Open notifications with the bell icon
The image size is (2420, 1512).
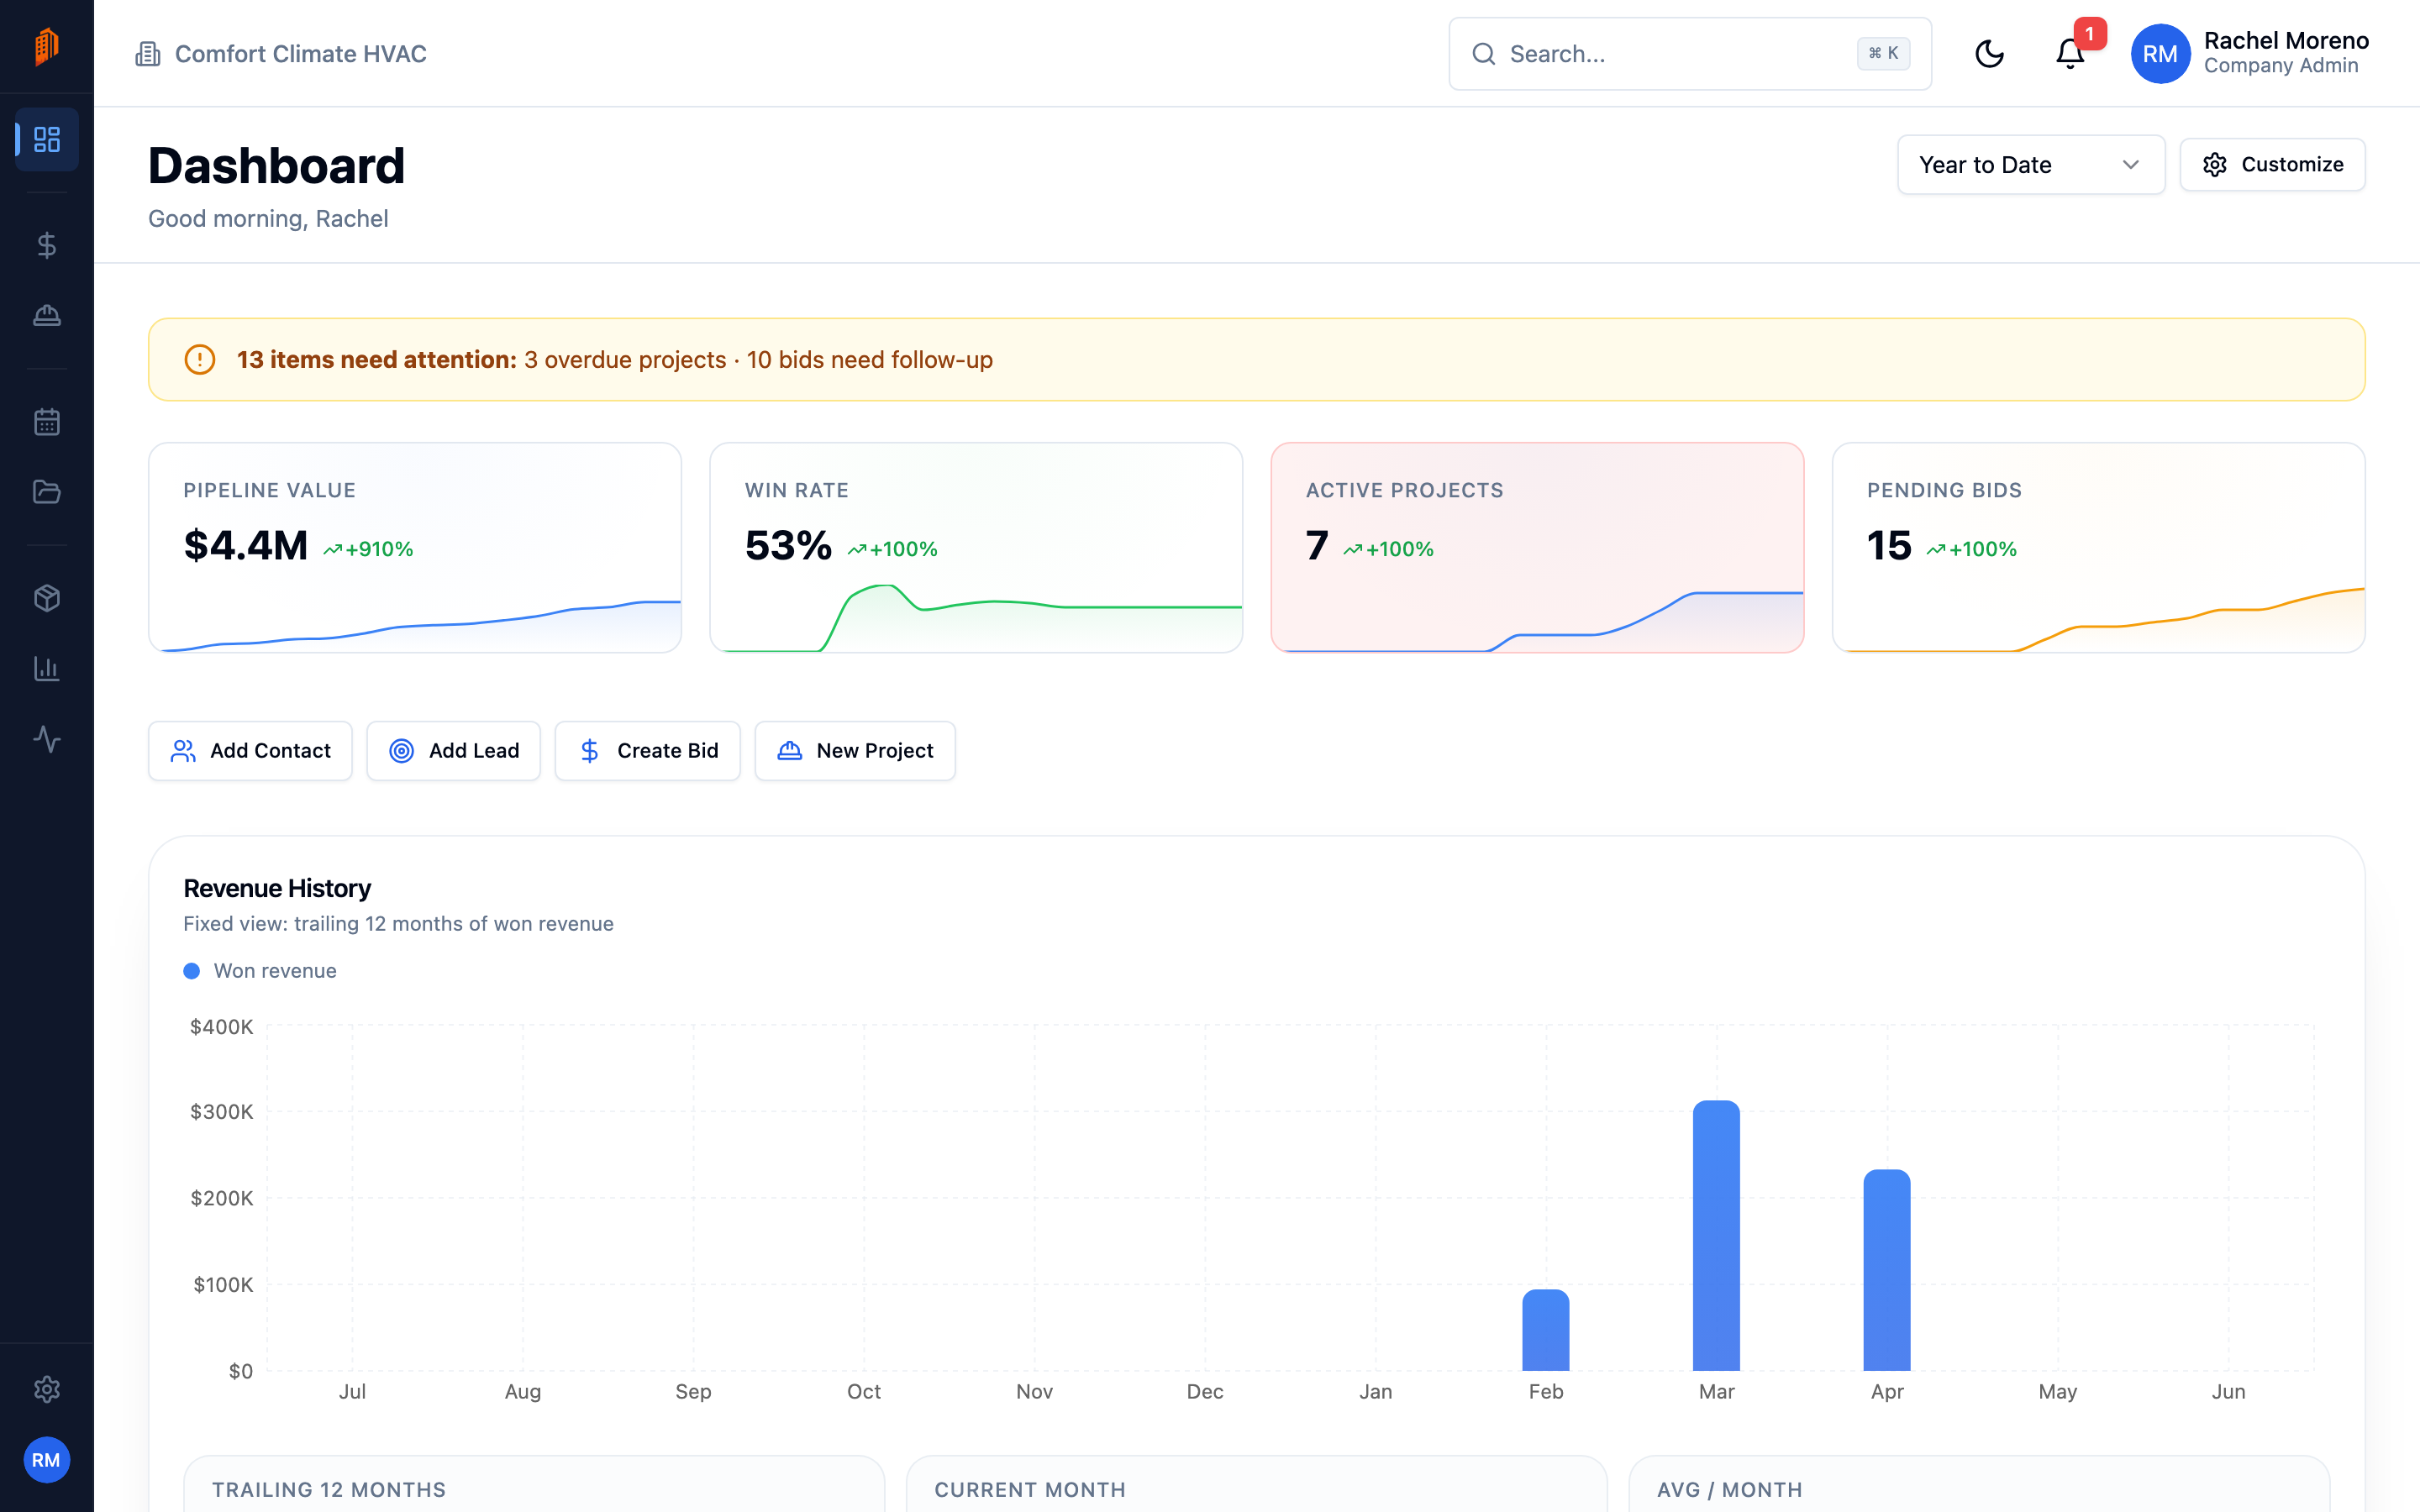(2070, 54)
